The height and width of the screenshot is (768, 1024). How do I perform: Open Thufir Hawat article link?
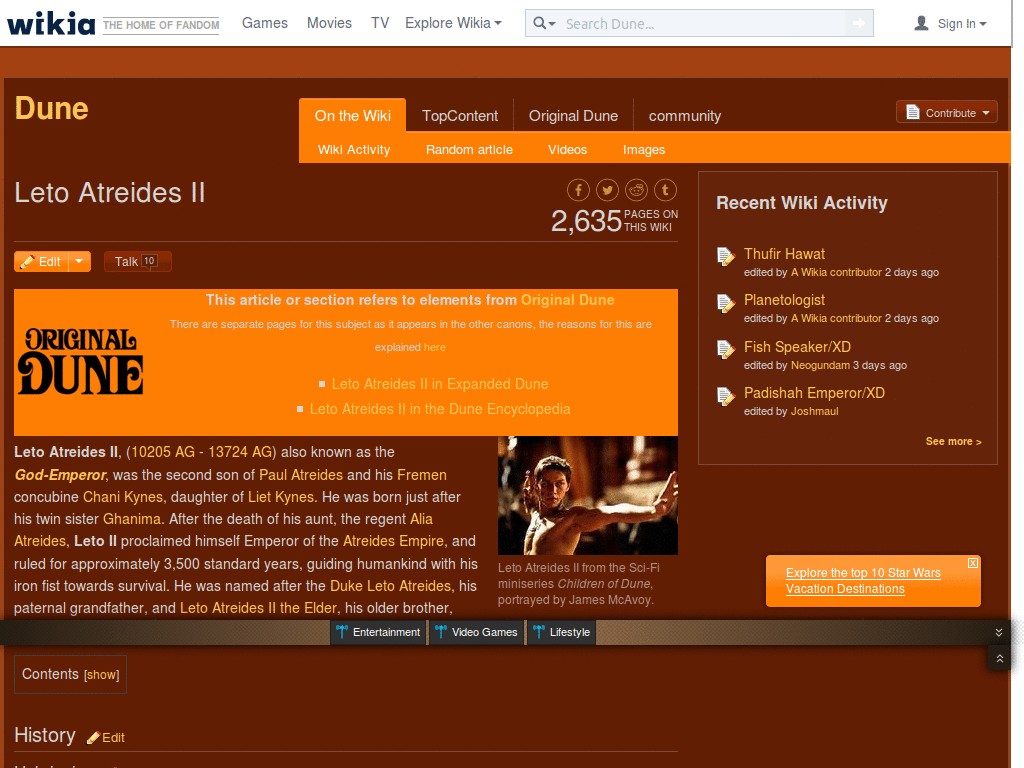point(784,254)
